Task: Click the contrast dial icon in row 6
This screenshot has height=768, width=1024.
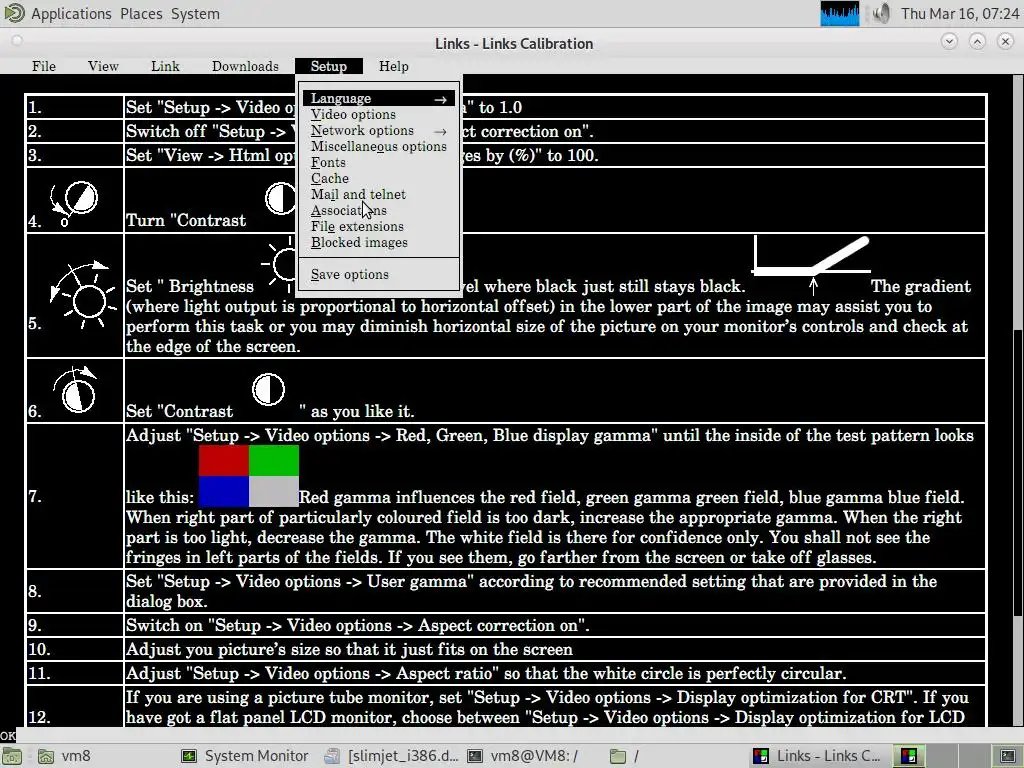Action: pos(76,390)
